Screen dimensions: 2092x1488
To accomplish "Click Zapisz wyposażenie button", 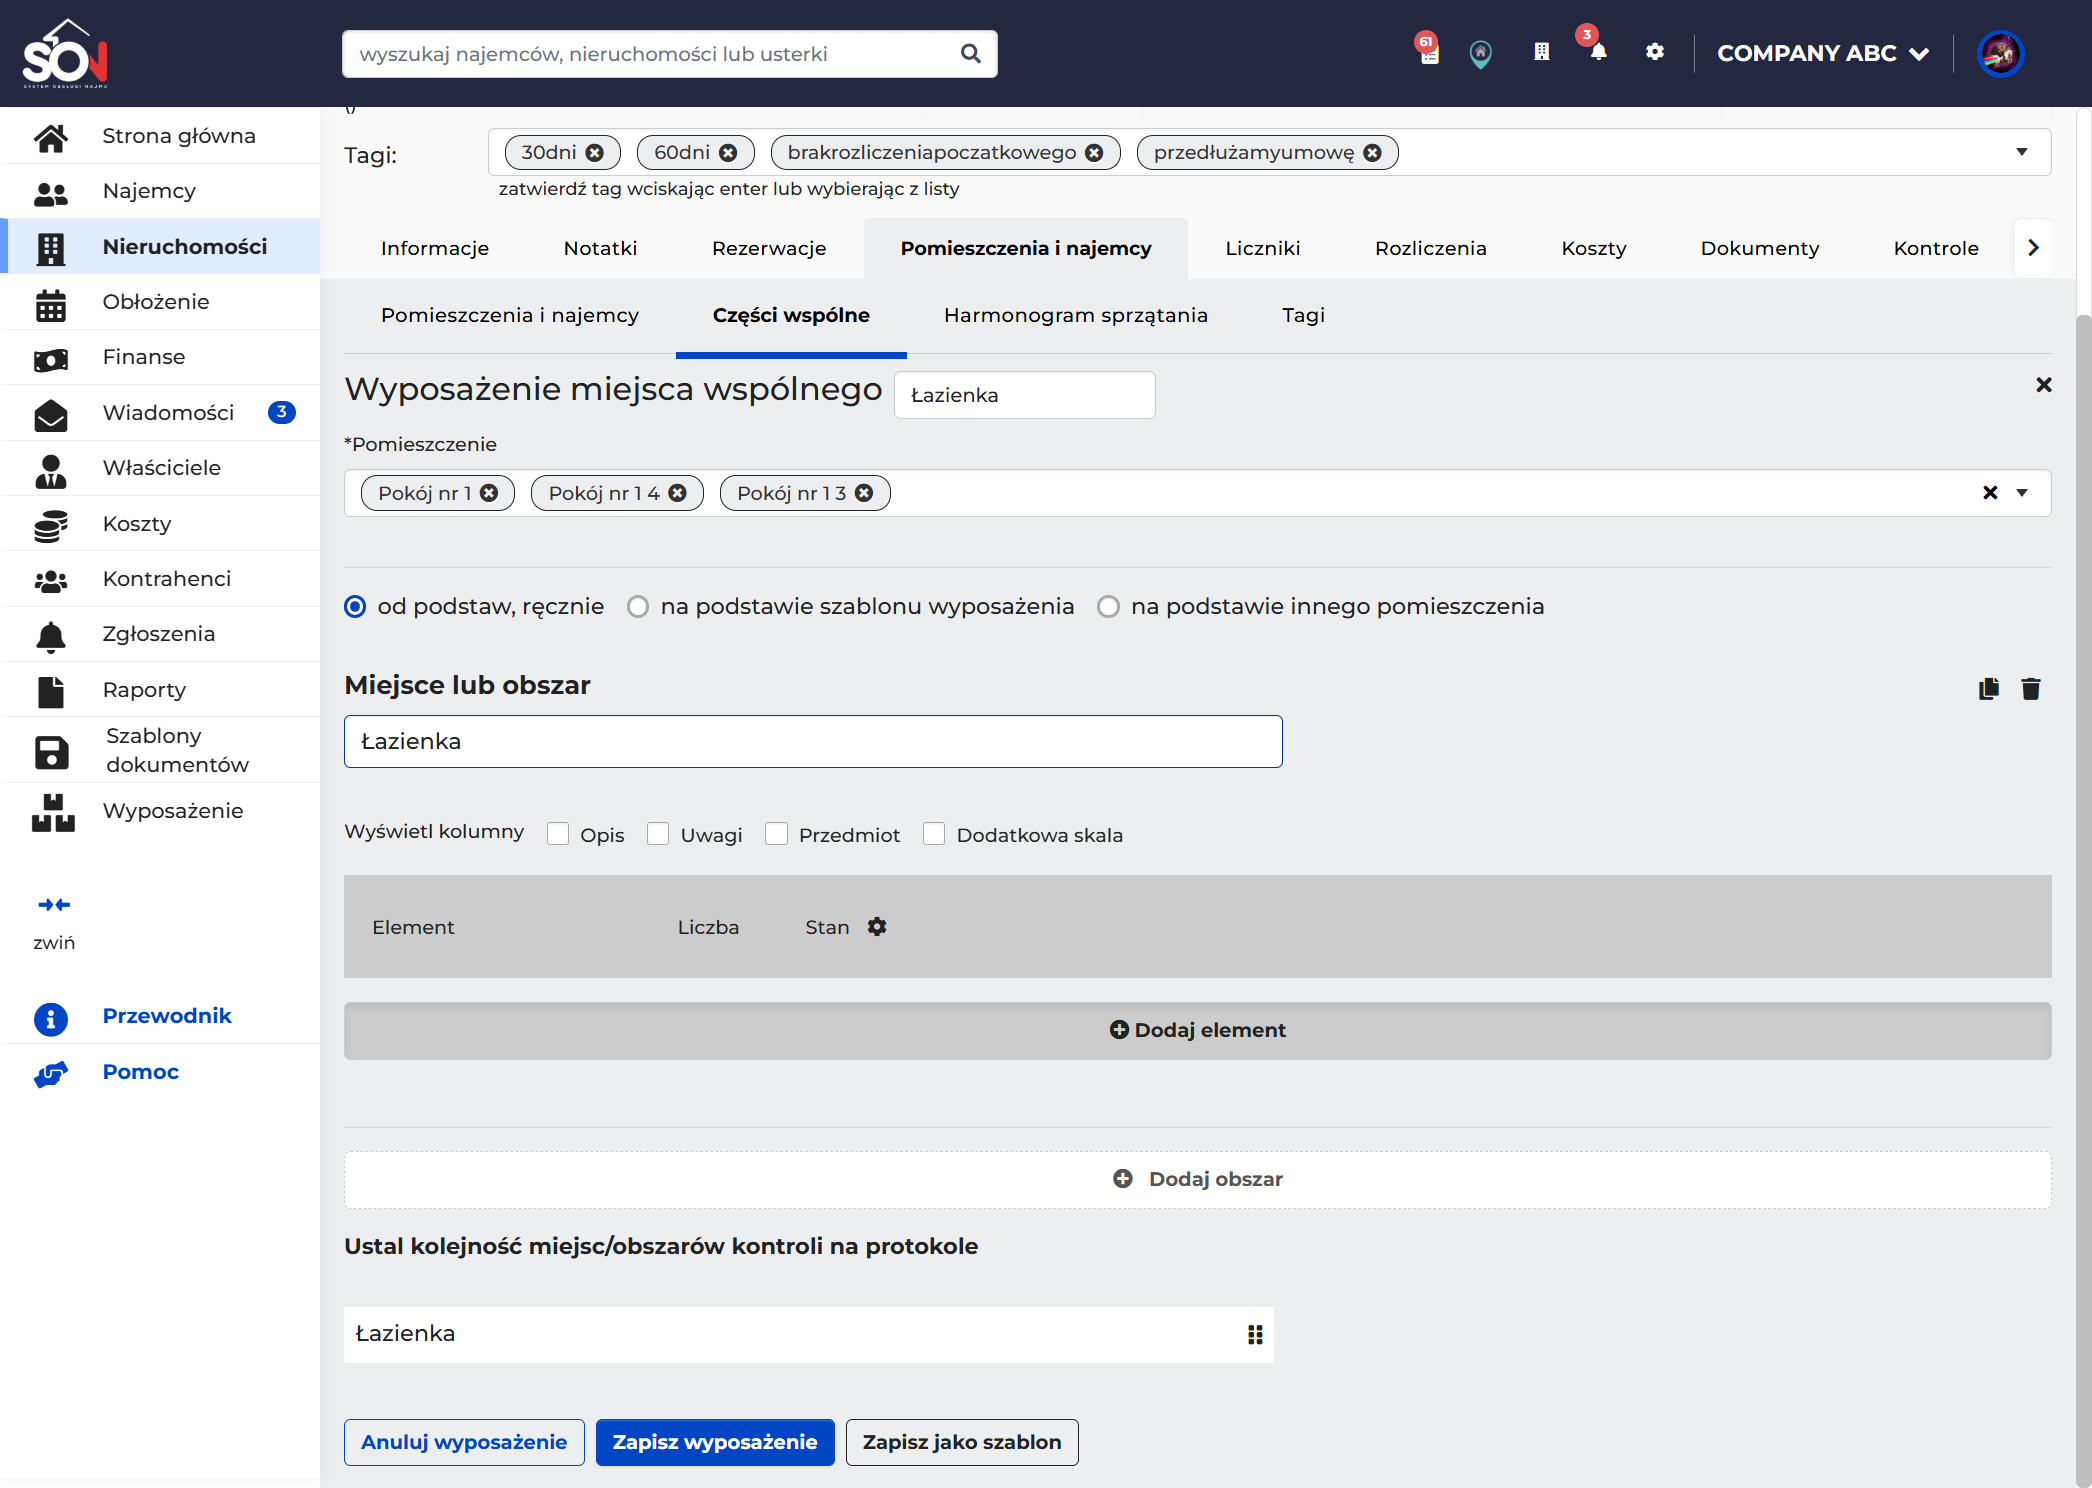I will (x=715, y=1442).
